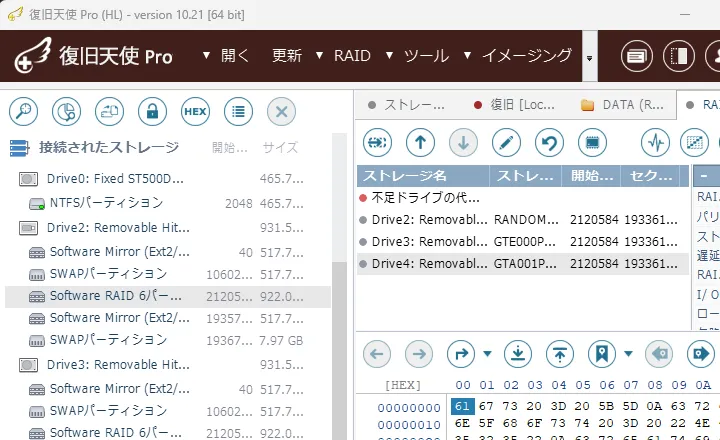Open the イメージング dropdown menu
720x440 pixels.
(x=518, y=56)
